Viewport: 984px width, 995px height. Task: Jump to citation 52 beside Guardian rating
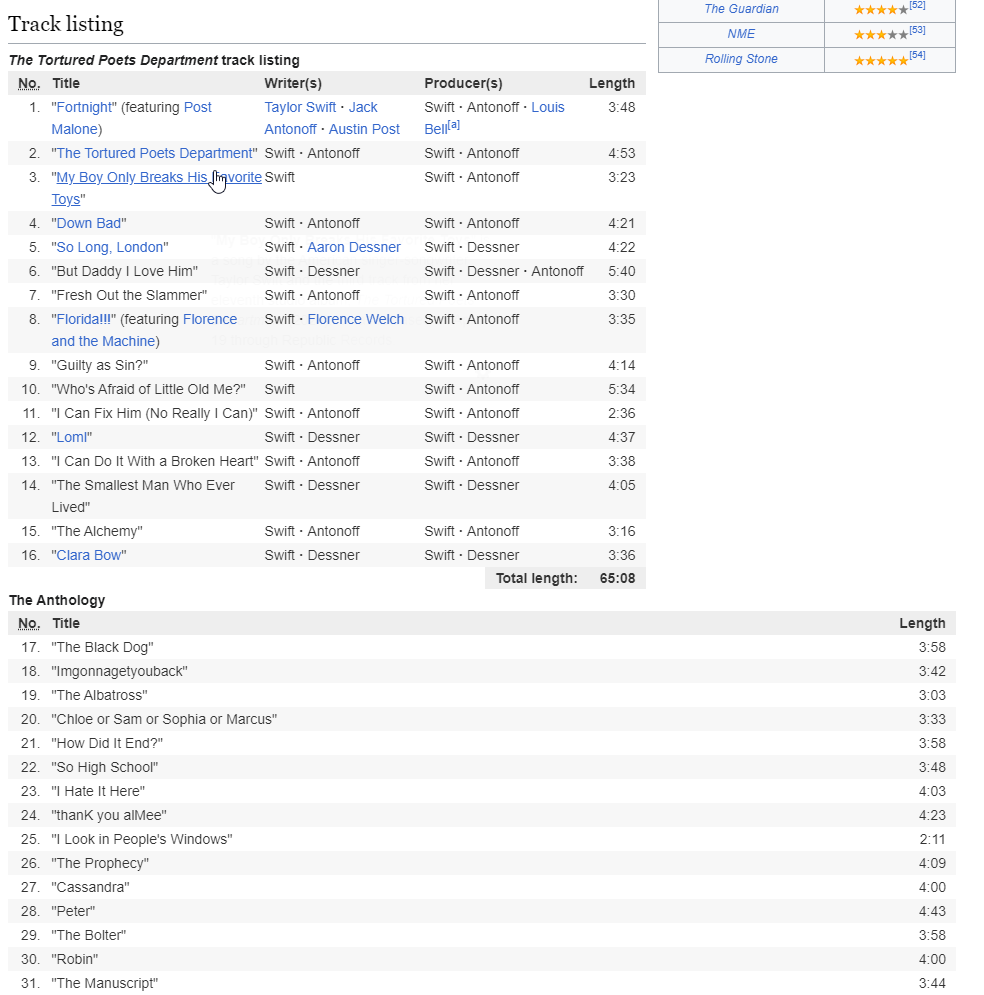coord(917,5)
